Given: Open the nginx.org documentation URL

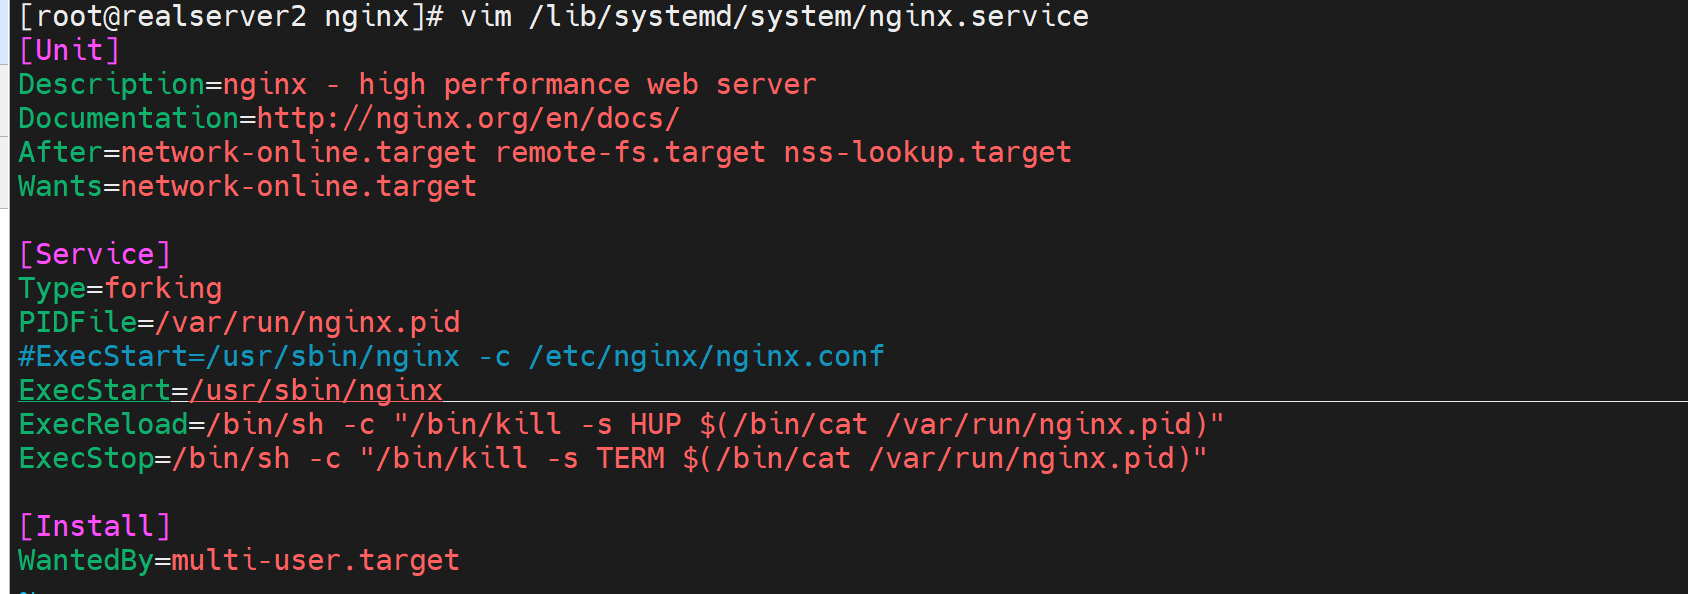Looking at the screenshot, I should (468, 118).
